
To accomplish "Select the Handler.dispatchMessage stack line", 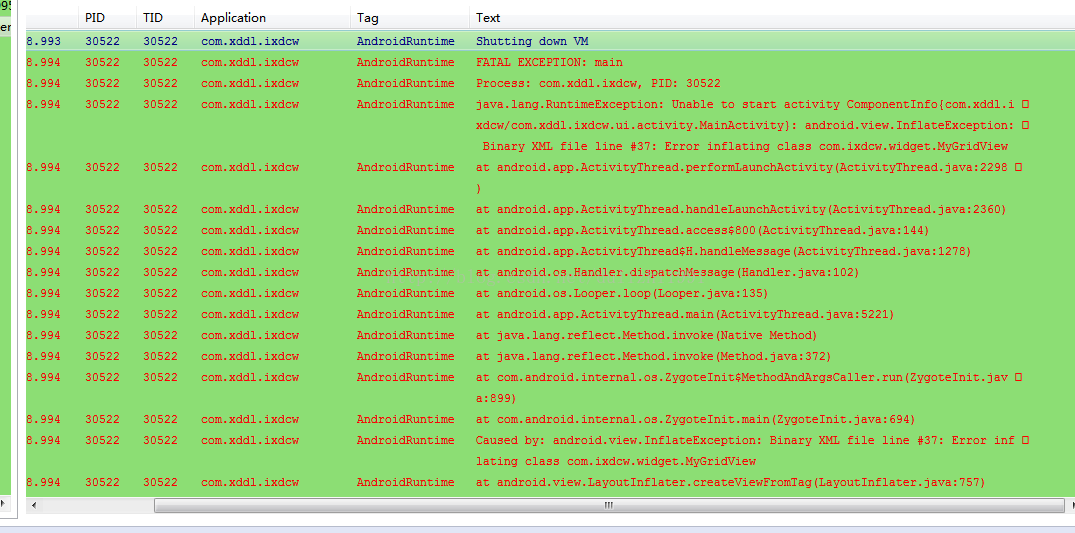I will click(x=667, y=272).
